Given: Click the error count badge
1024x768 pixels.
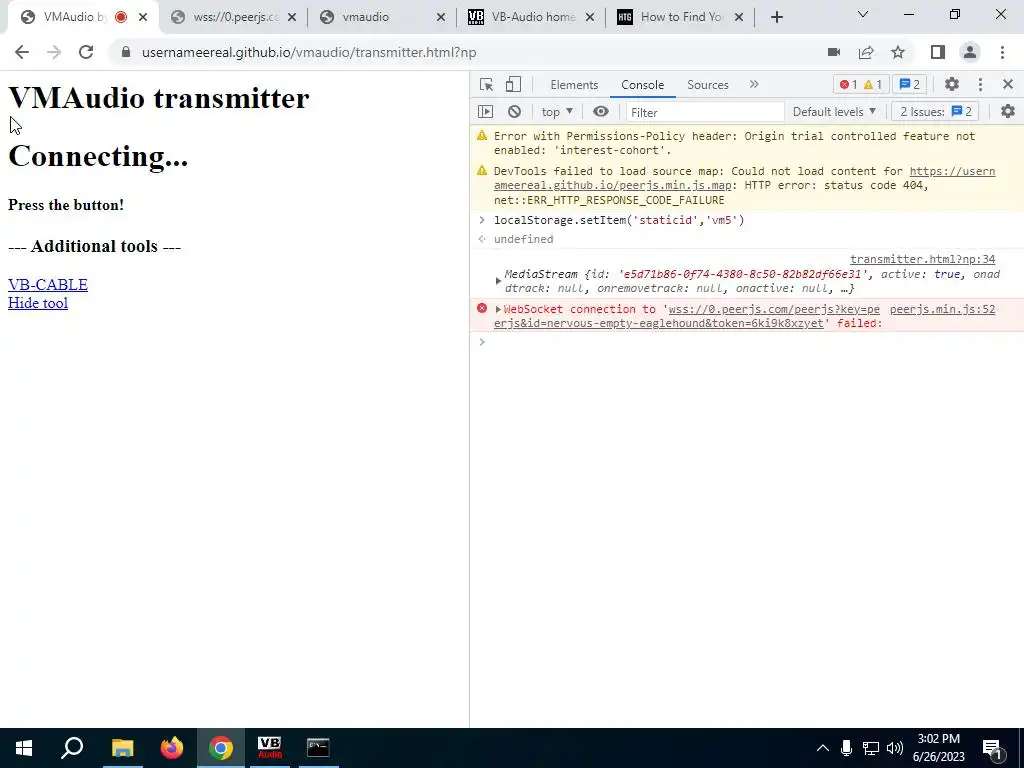Looking at the screenshot, I should [848, 84].
